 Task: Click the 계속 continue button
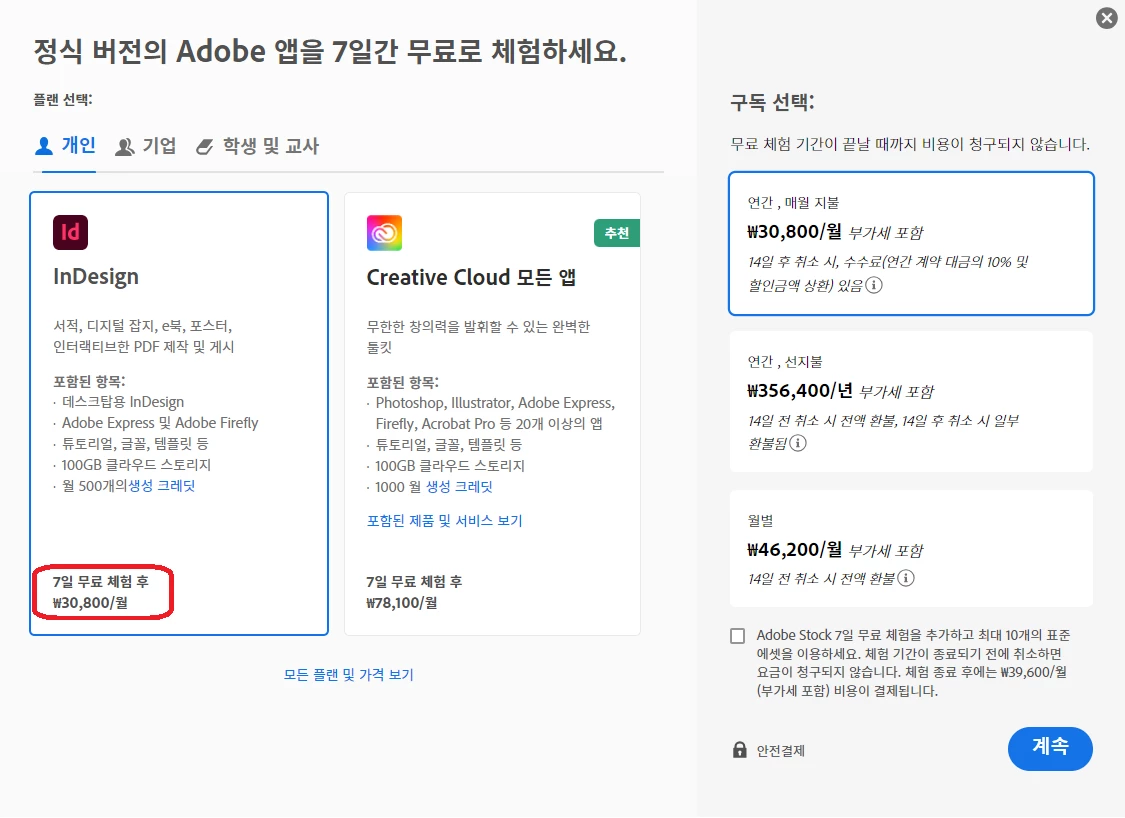pyautogui.click(x=1050, y=748)
